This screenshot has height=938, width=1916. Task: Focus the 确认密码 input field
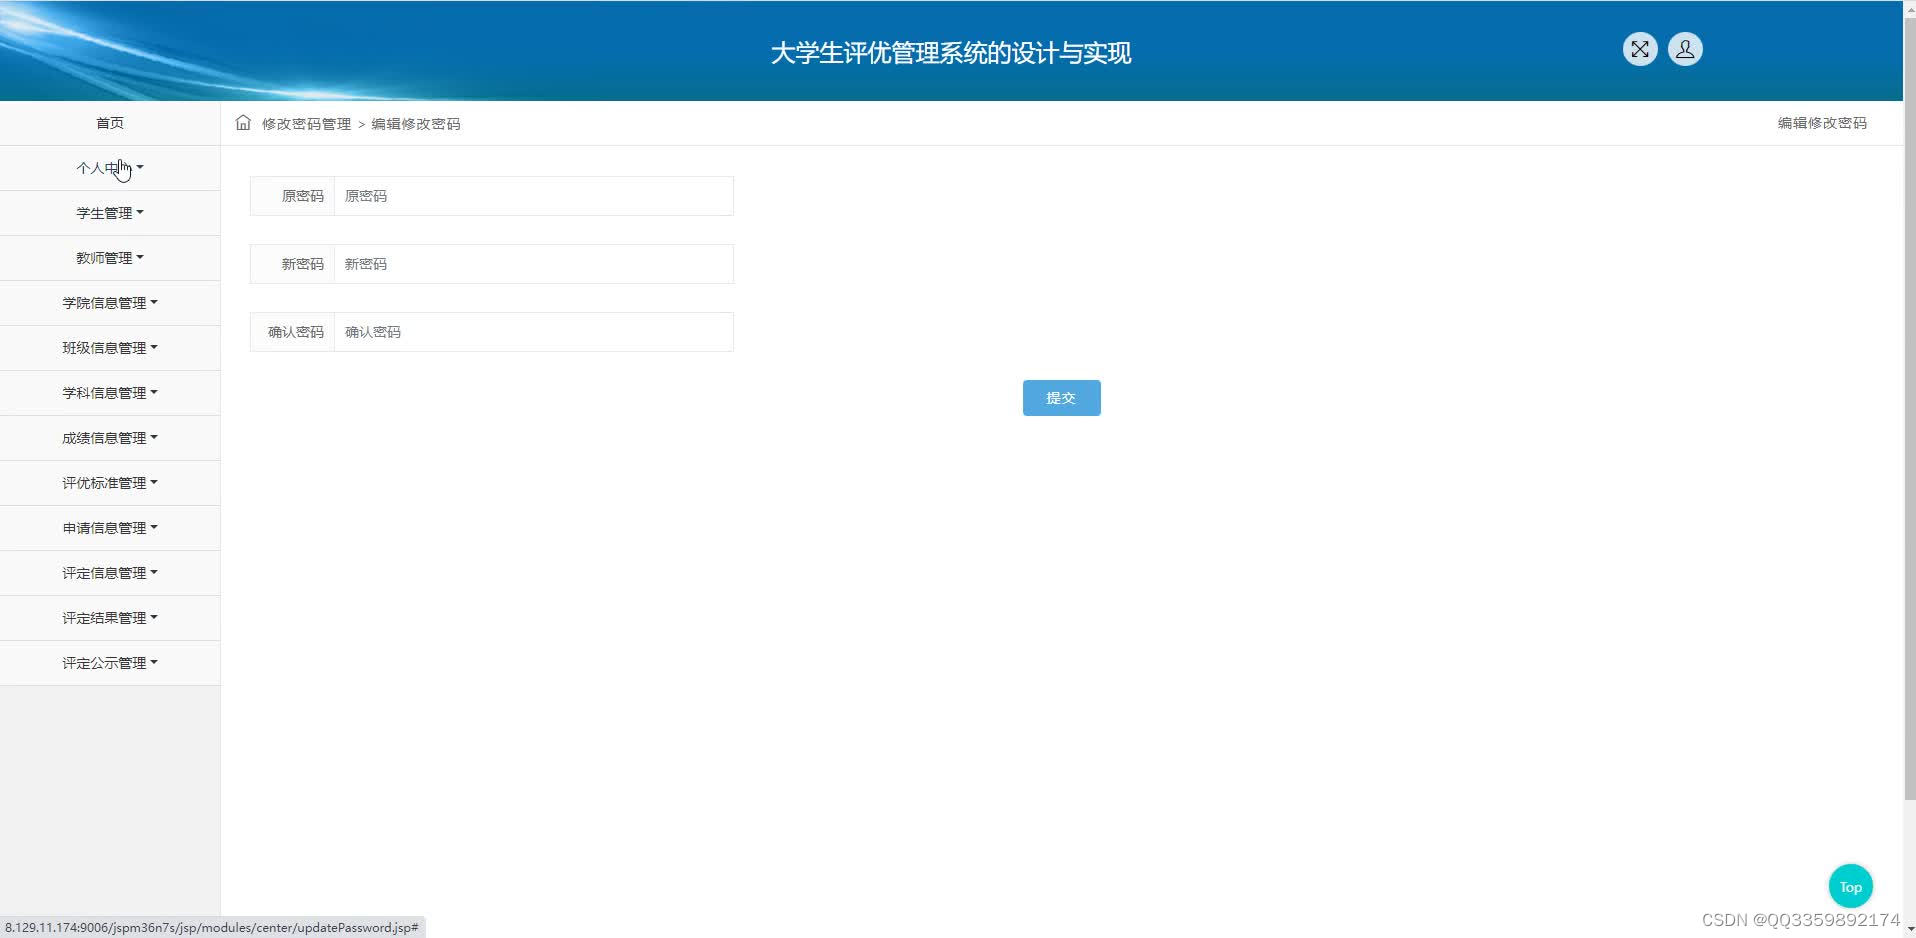(x=534, y=332)
